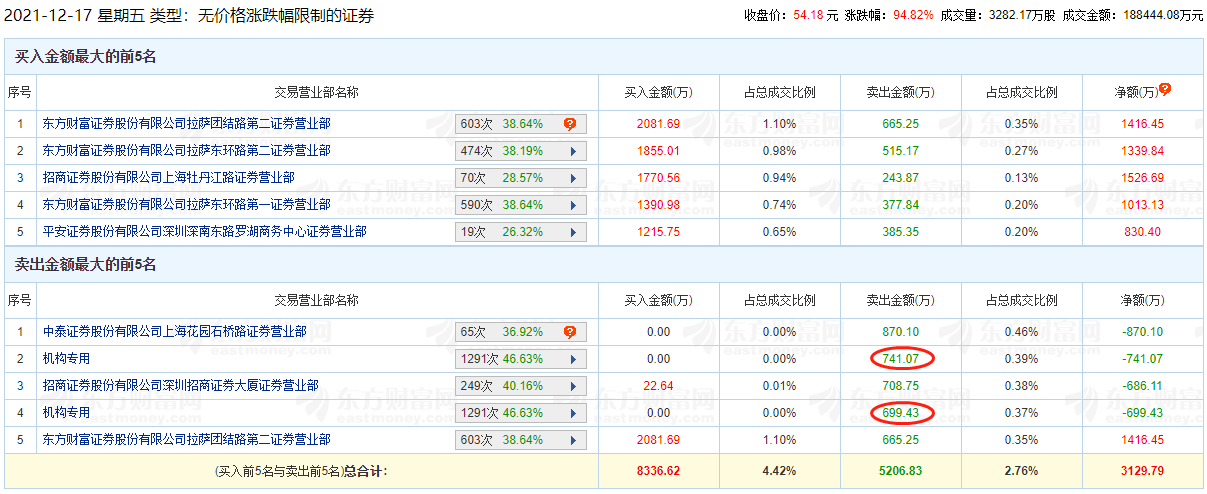Click the question icon in the 65次 36.92% box
Image resolution: width=1207 pixels, height=494 pixels.
(570, 332)
